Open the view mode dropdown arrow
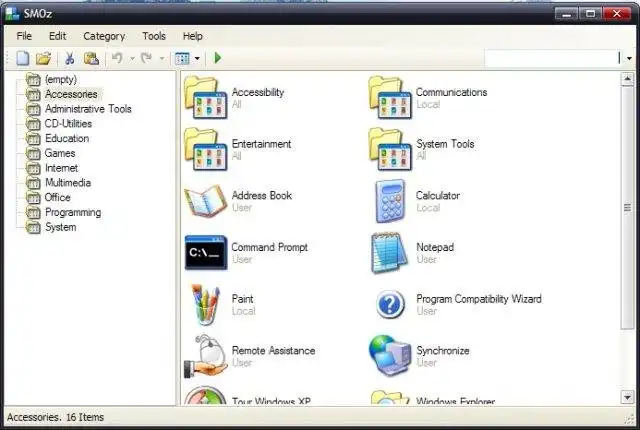The image size is (640, 430). pyautogui.click(x=197, y=59)
